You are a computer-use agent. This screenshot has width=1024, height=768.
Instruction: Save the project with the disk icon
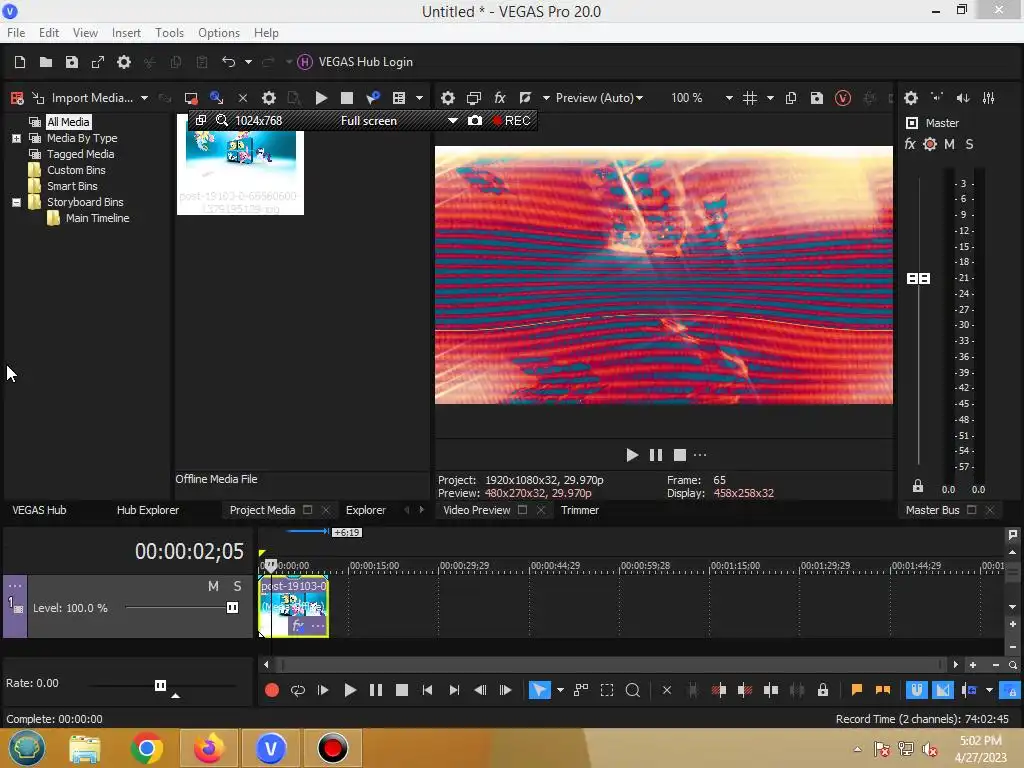pyautogui.click(x=72, y=62)
